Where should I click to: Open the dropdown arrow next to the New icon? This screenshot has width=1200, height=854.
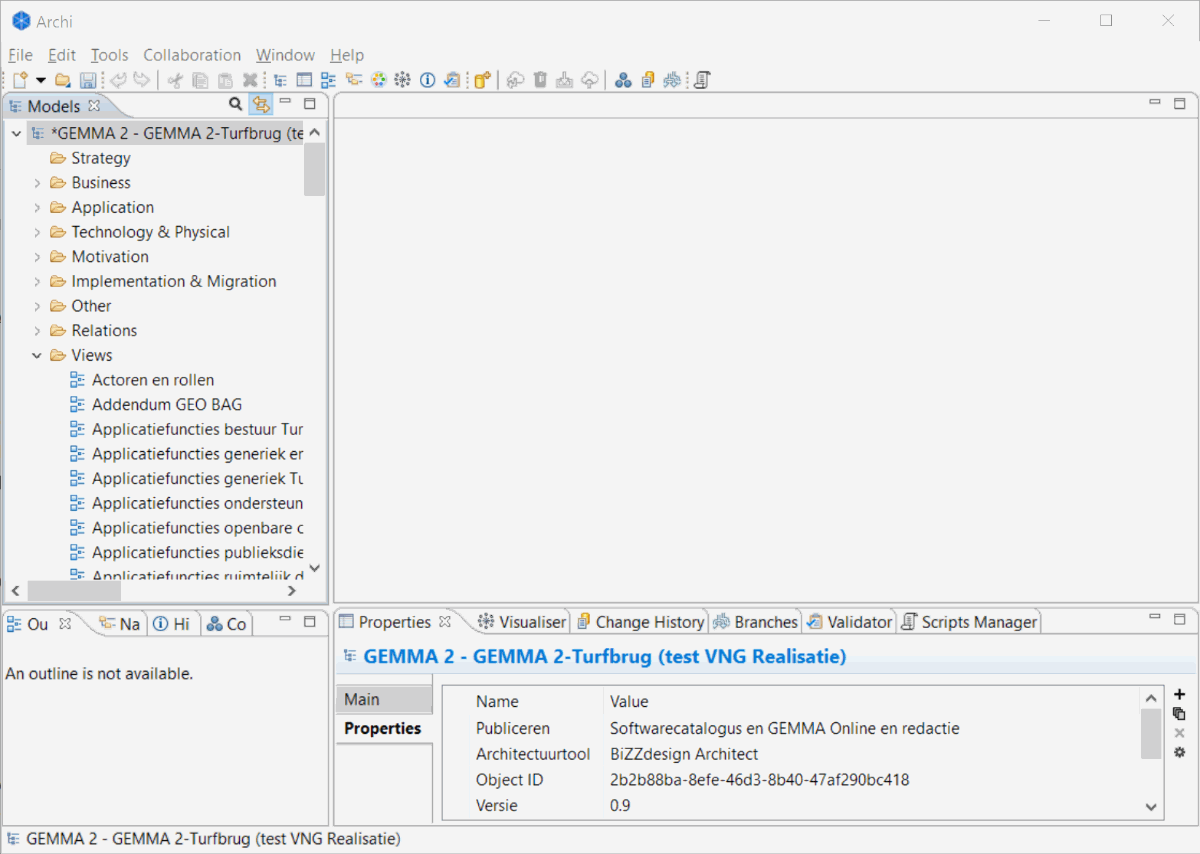(x=41, y=80)
